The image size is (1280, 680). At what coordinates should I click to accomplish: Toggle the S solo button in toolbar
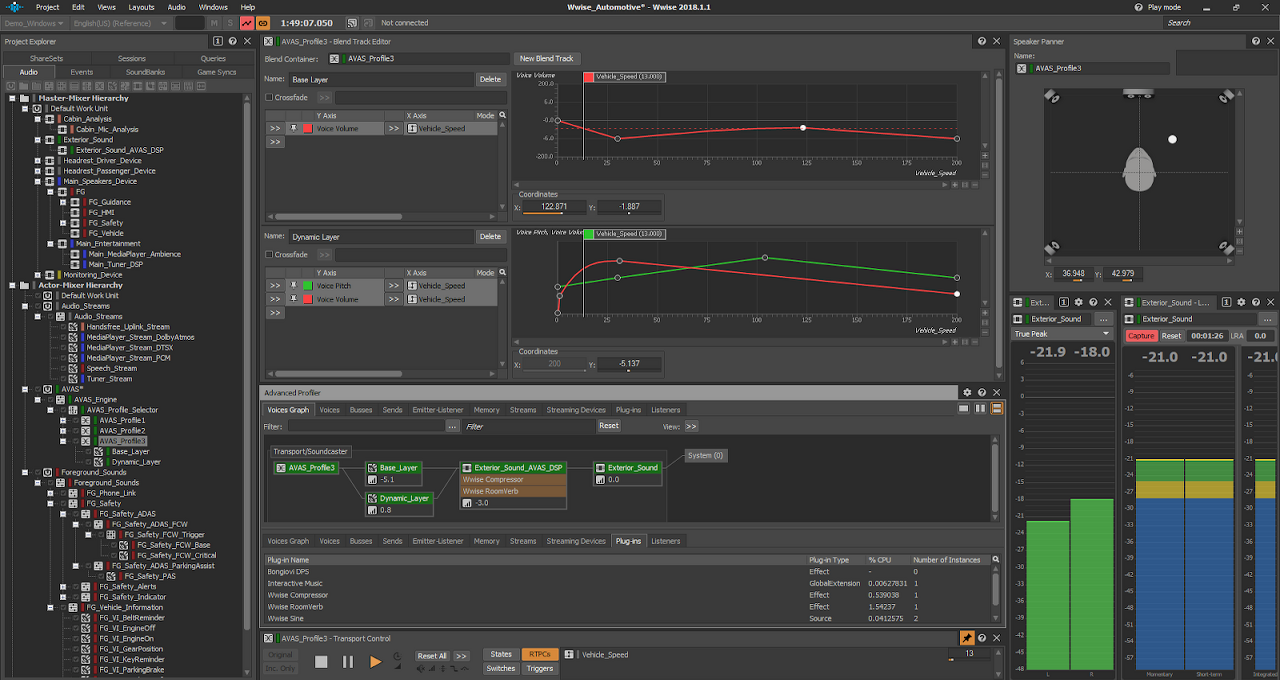pos(230,22)
